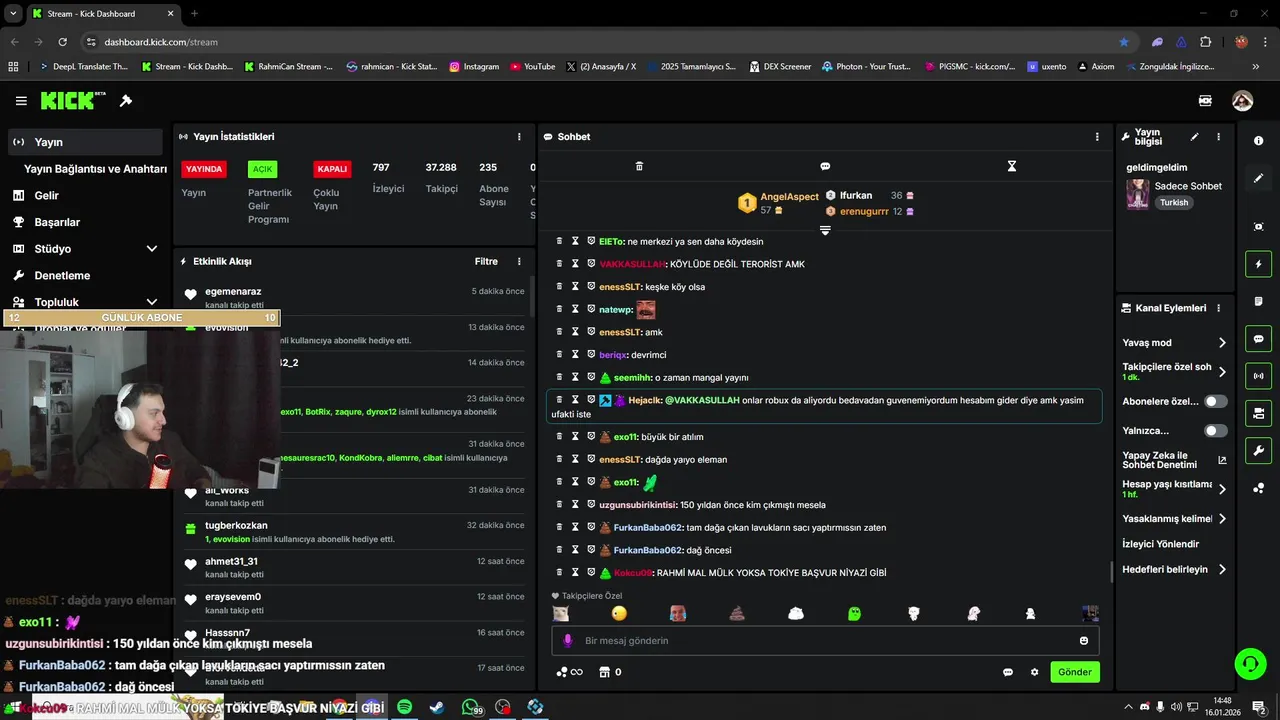Expand the Topluluk sidebar section

(152, 302)
